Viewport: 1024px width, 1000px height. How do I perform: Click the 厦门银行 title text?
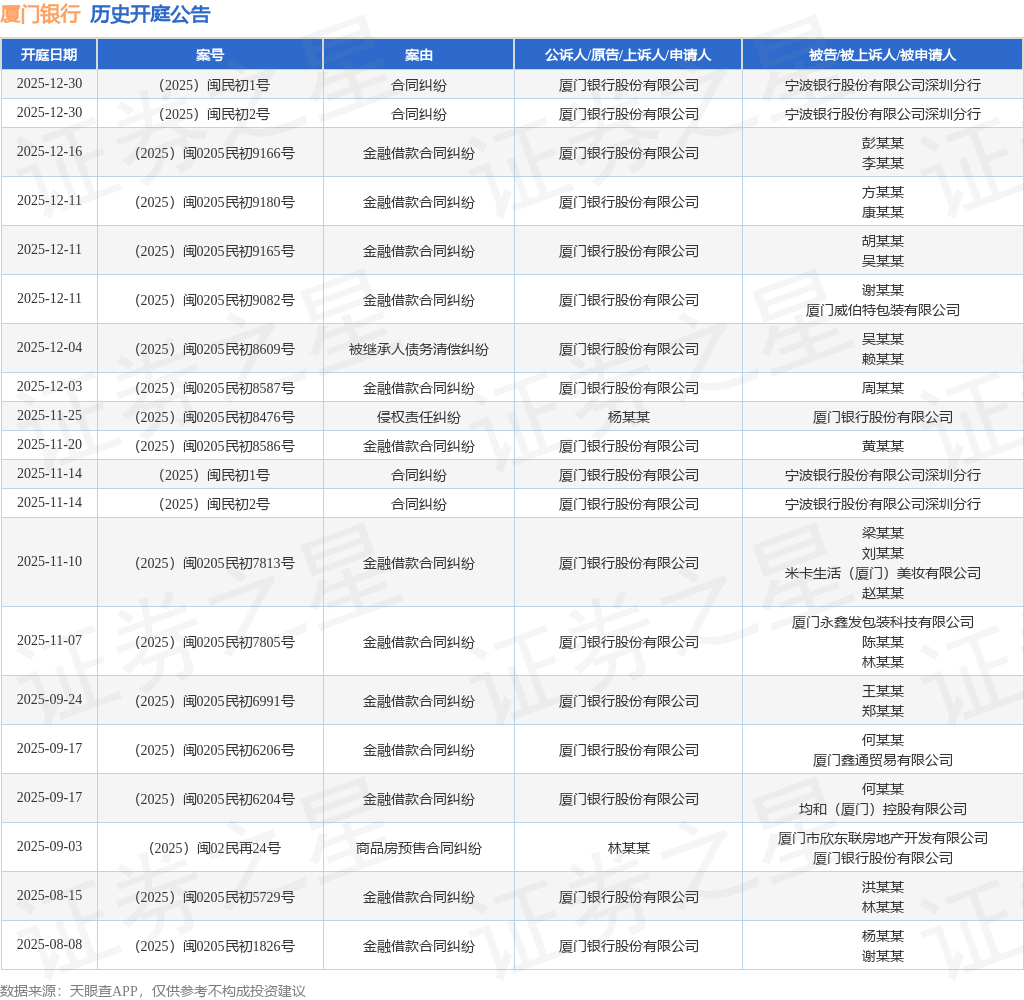click(x=40, y=14)
